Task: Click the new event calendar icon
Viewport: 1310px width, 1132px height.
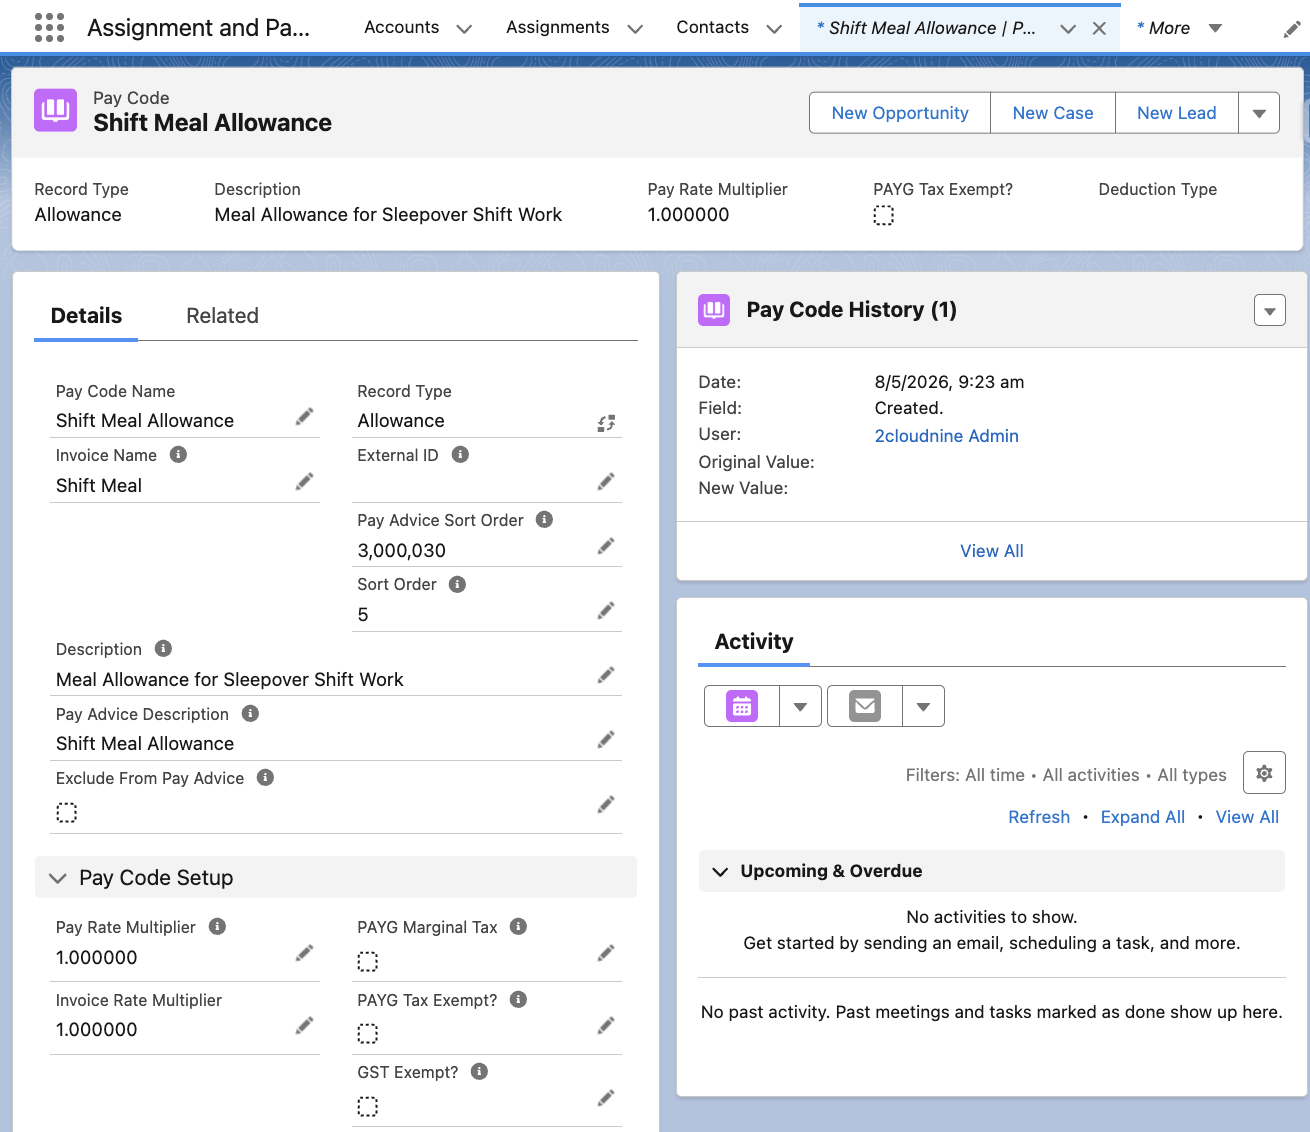Action: (x=742, y=706)
